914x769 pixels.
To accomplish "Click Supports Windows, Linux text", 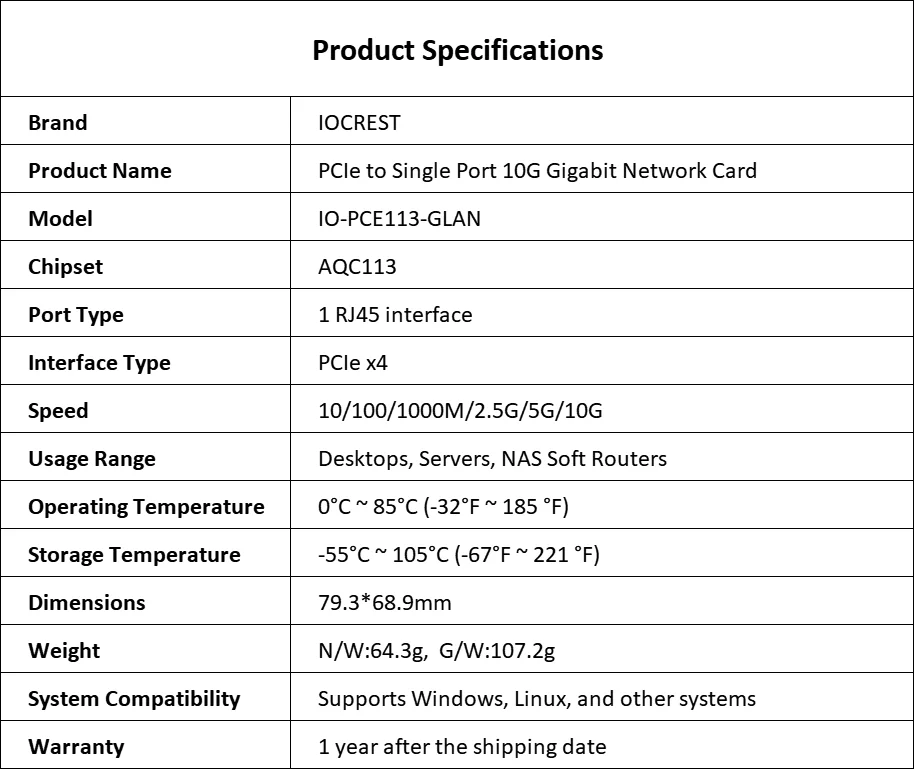I will point(443,698).
